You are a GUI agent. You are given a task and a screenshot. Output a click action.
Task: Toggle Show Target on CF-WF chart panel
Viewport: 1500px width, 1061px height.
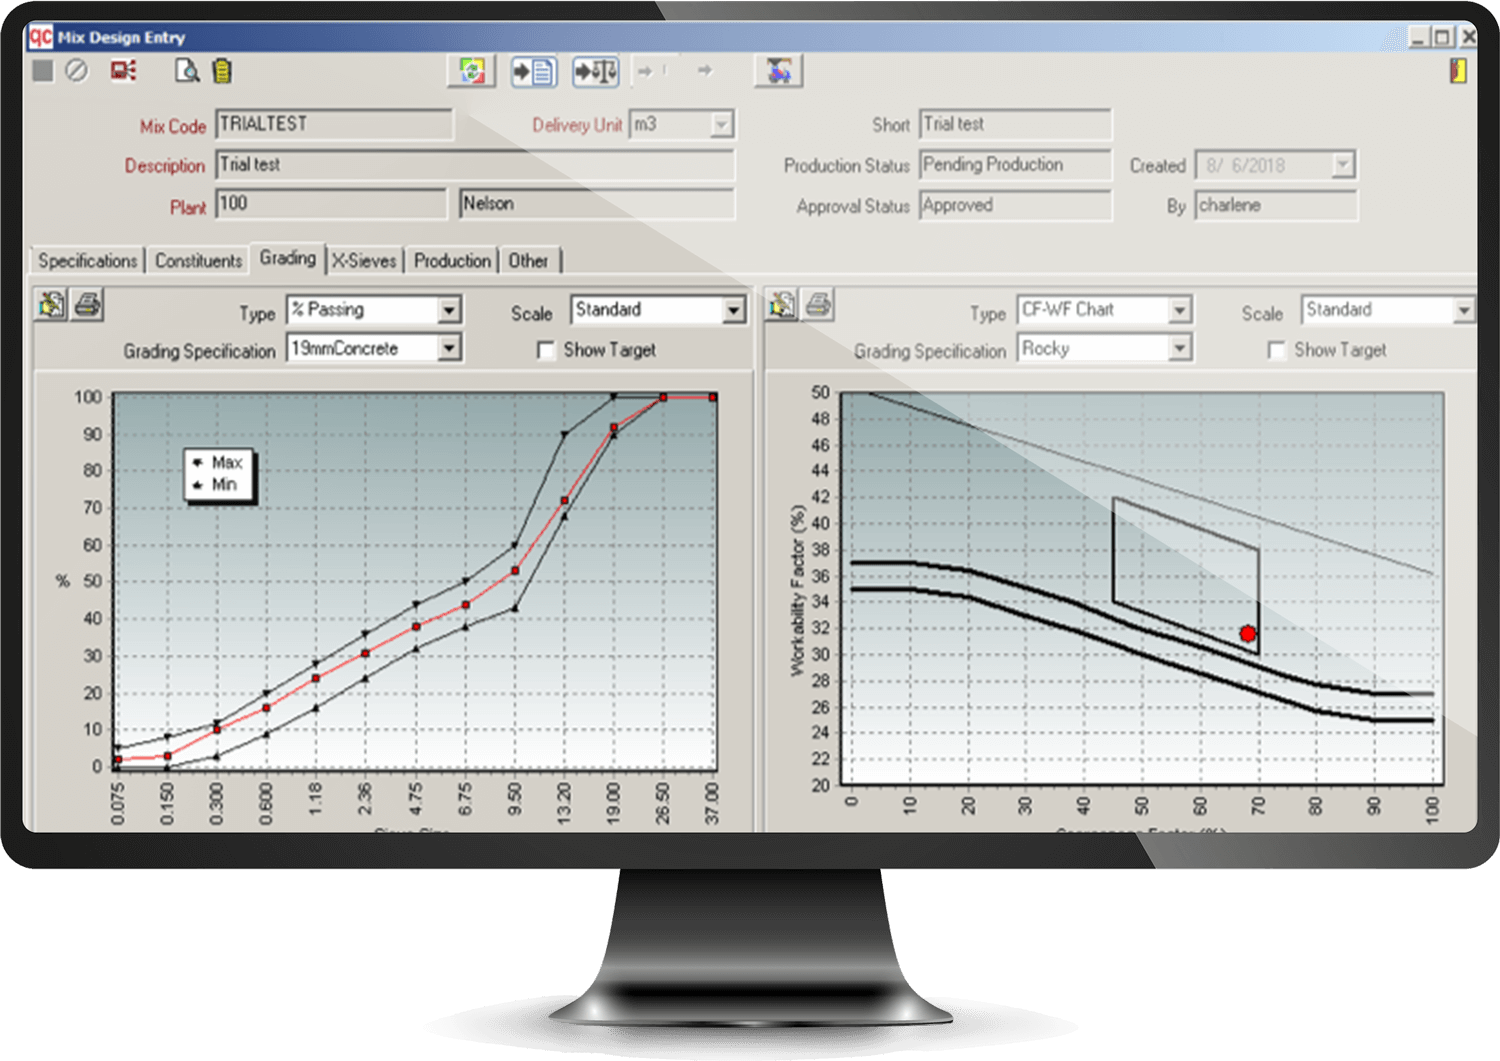[1276, 350]
